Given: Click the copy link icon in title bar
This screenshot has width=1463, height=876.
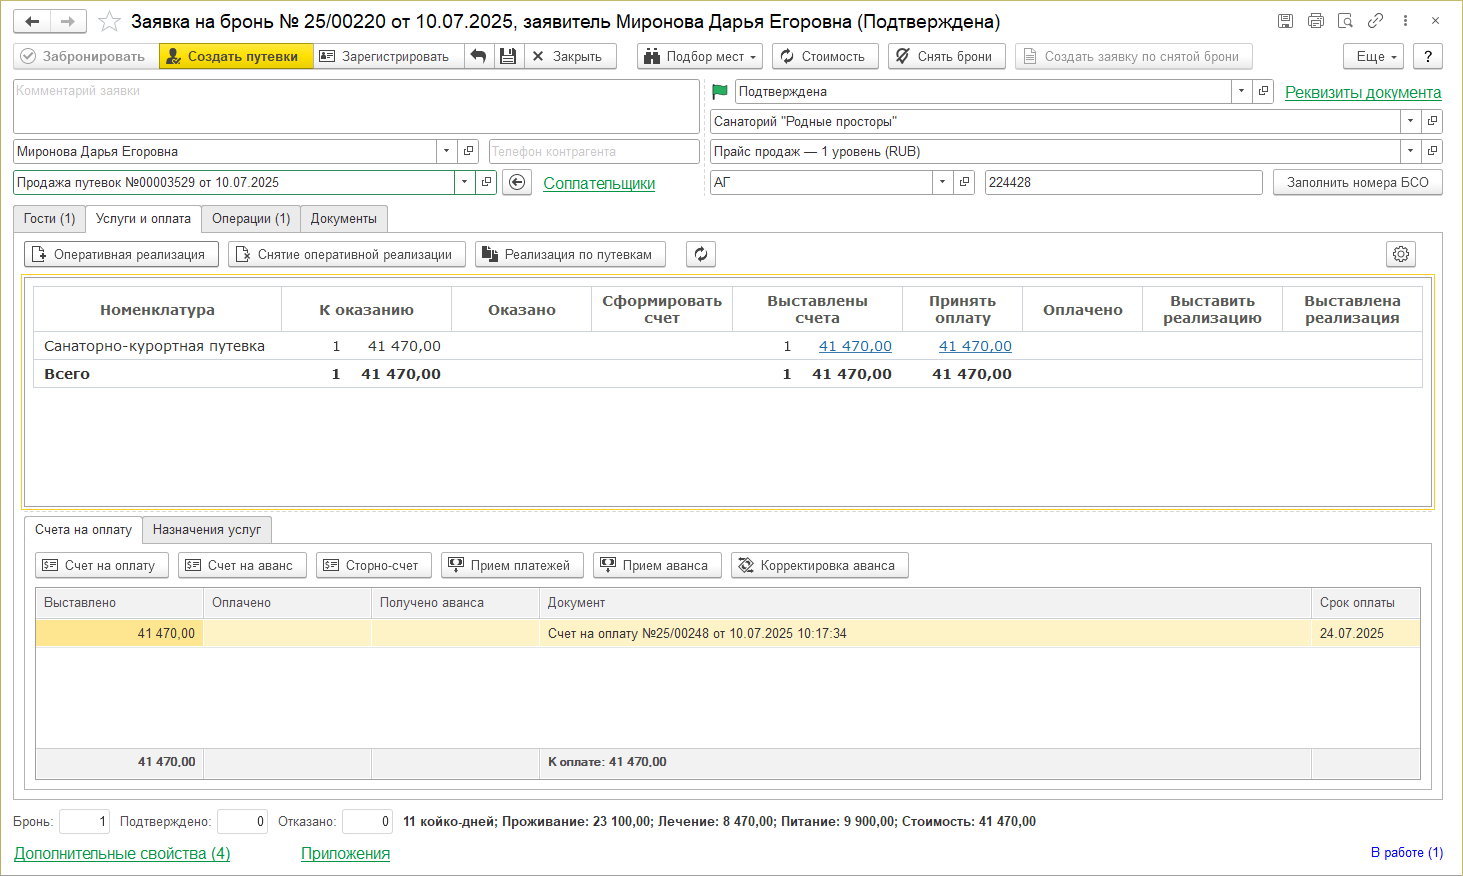Looking at the screenshot, I should 1376,21.
